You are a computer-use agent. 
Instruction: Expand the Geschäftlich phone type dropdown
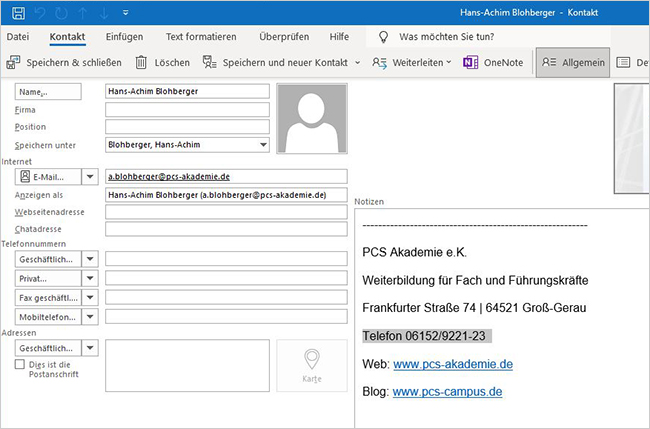90,259
